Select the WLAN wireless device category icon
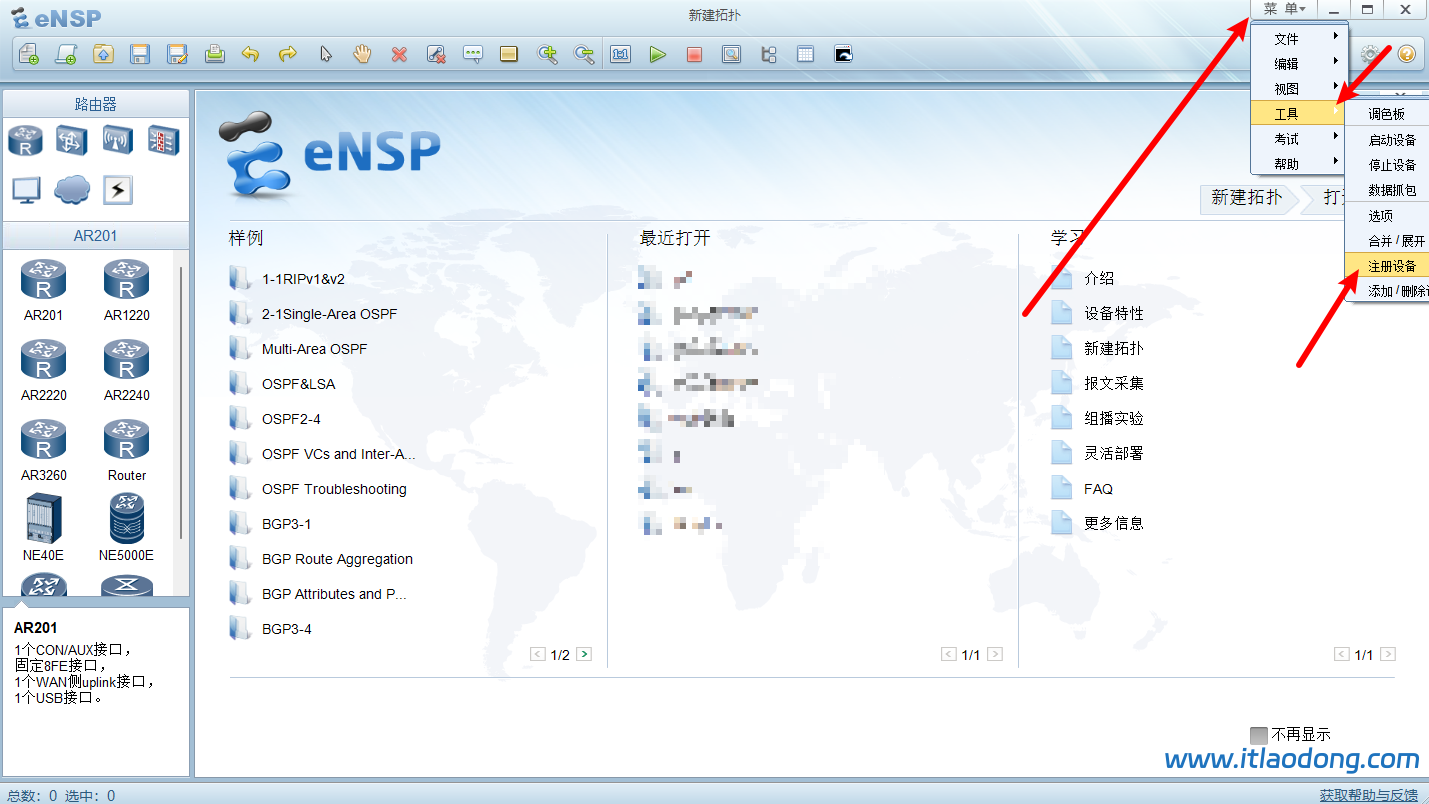The image size is (1429, 804). pos(118,141)
